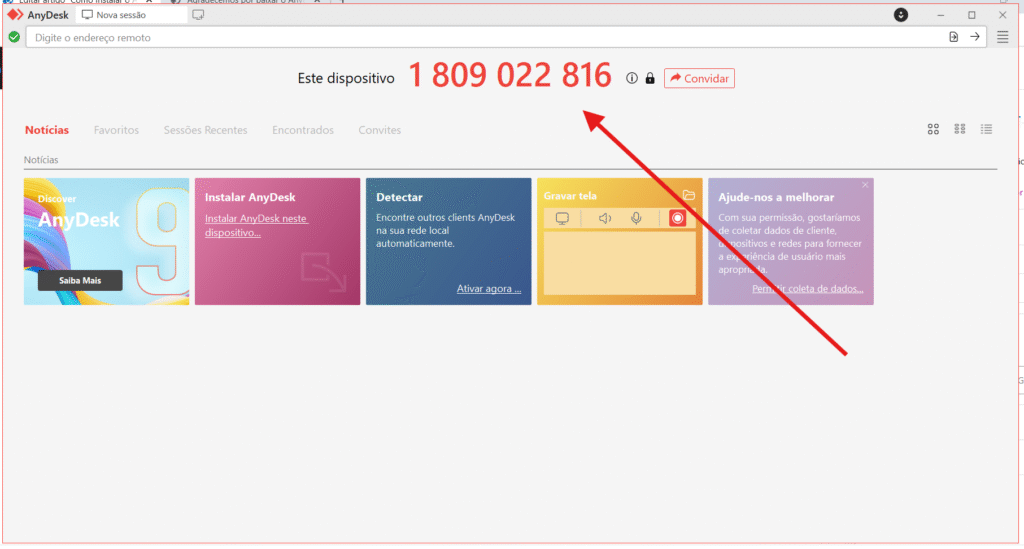Toggle speaker audio in Gravar tela card
The height and width of the screenshot is (549, 1024).
tap(604, 218)
